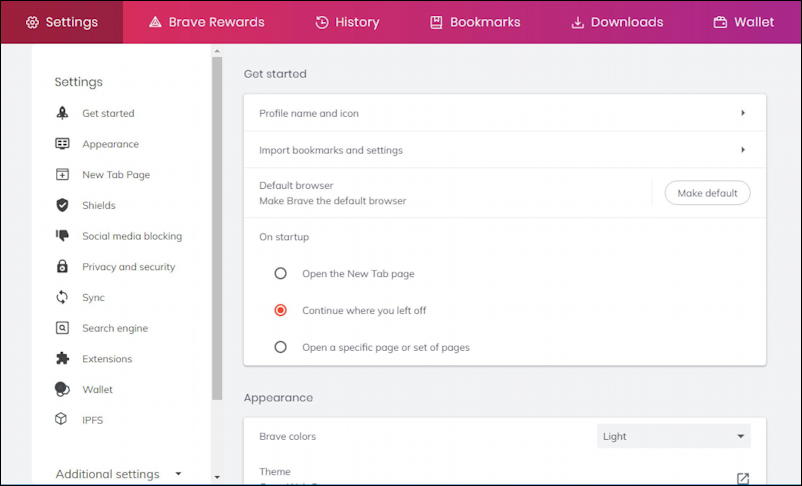Open the Theme external link icon
This screenshot has height=486, width=802.
click(743, 479)
